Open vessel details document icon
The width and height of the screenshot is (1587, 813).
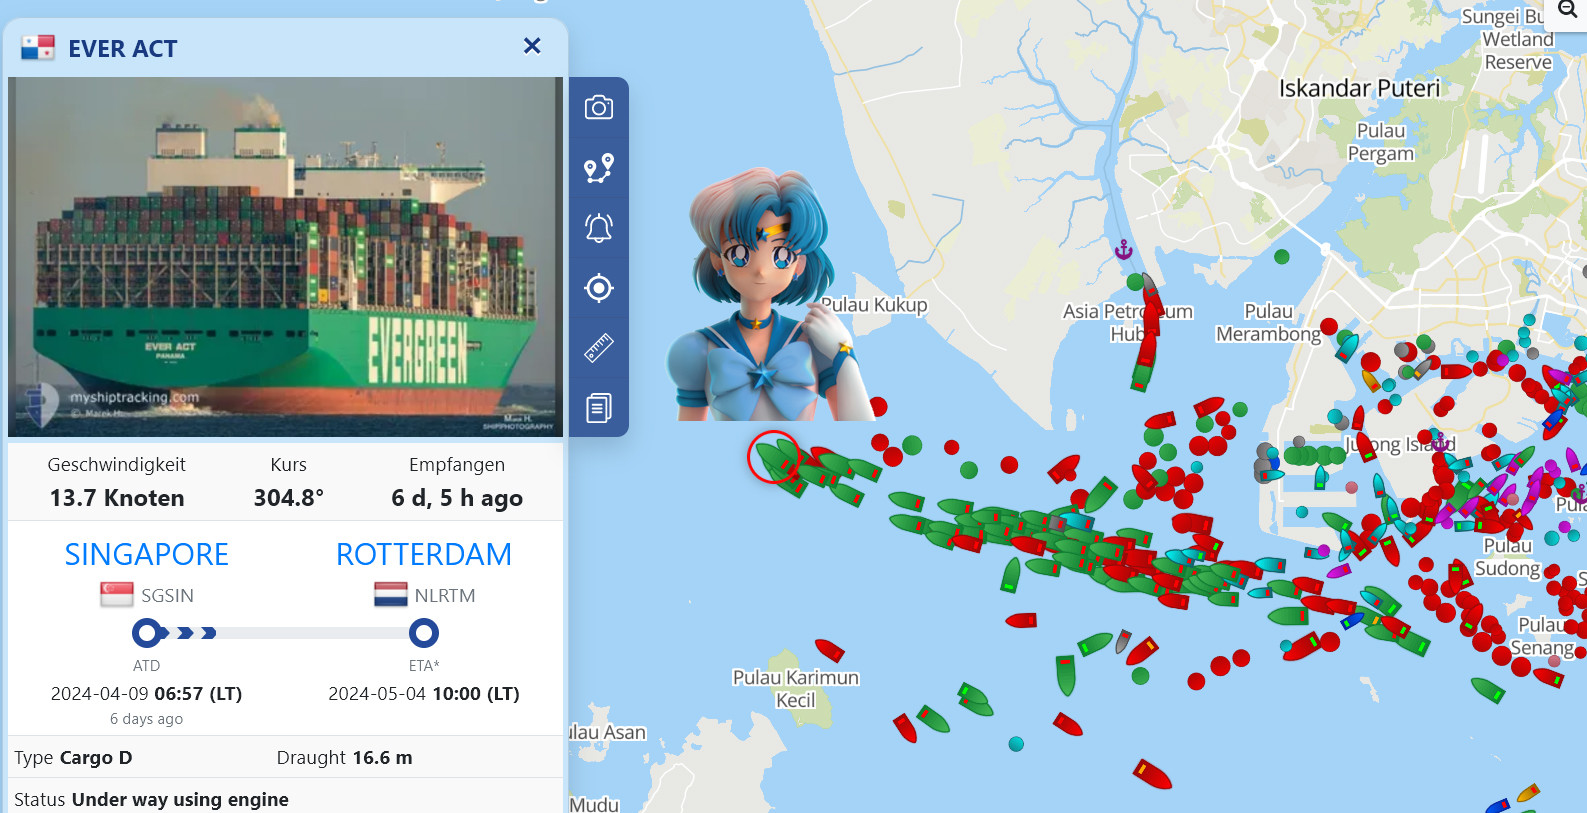(x=599, y=408)
